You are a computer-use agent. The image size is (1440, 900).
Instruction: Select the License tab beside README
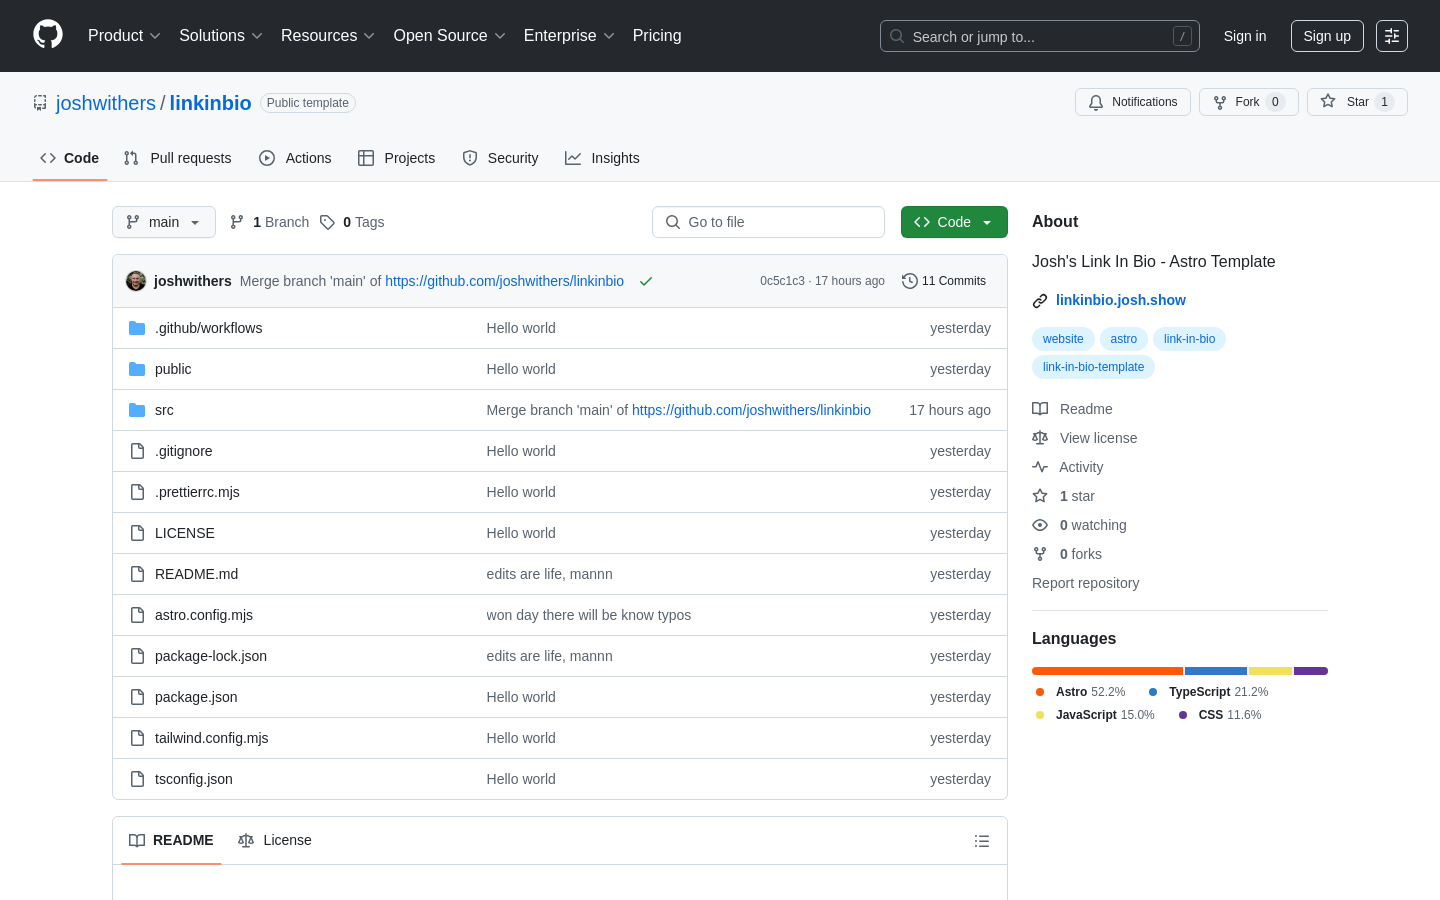(275, 840)
